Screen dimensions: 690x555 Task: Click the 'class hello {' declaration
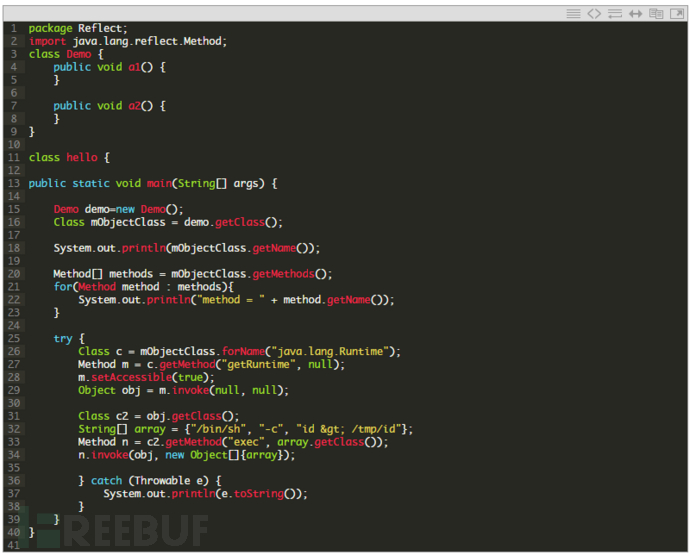coord(69,158)
